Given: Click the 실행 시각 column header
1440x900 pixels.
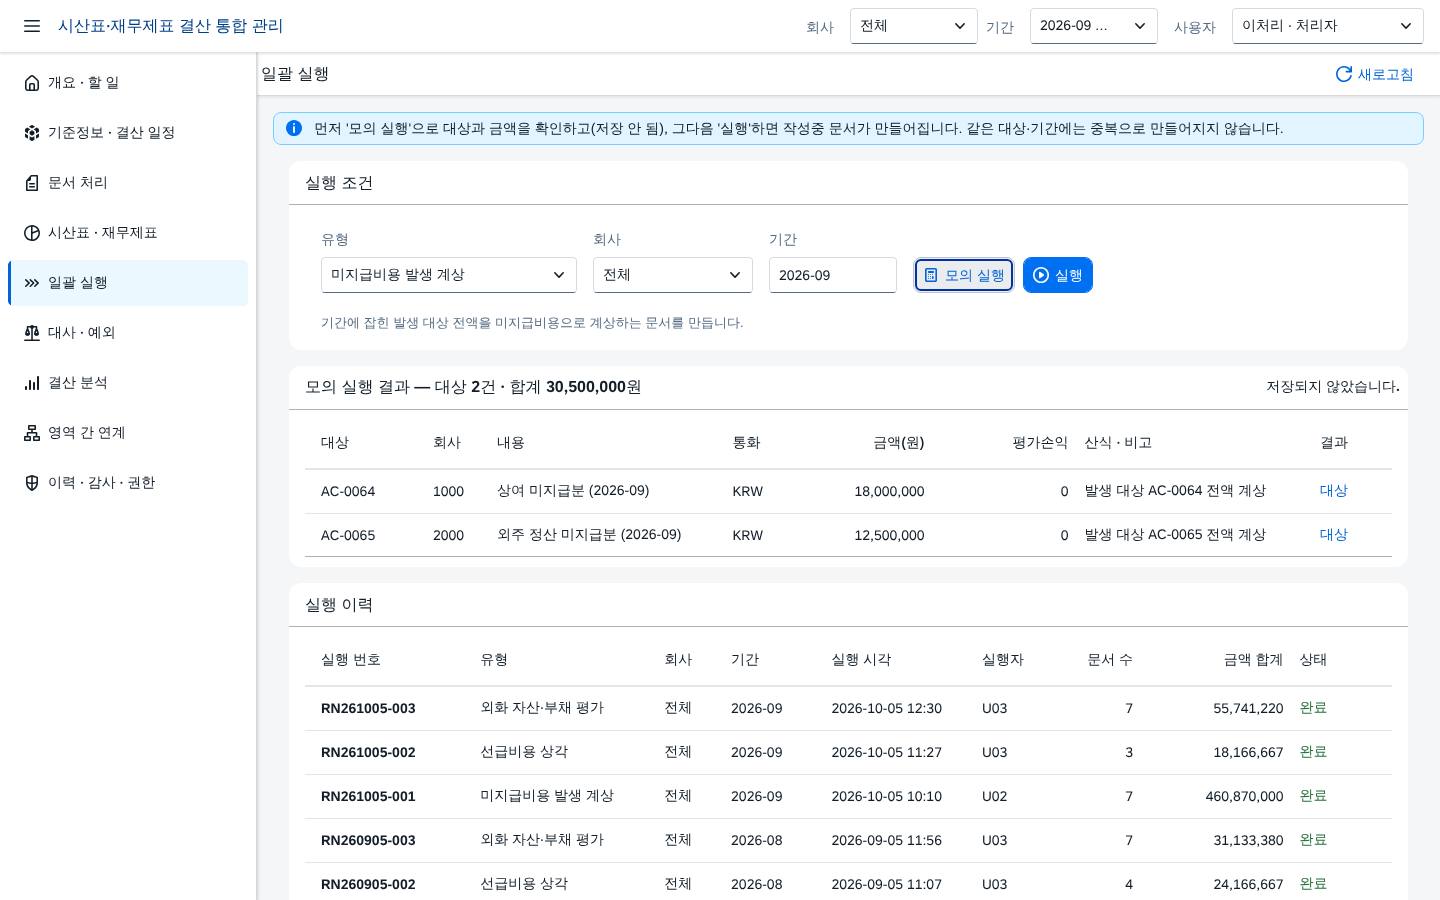Looking at the screenshot, I should point(861,660).
